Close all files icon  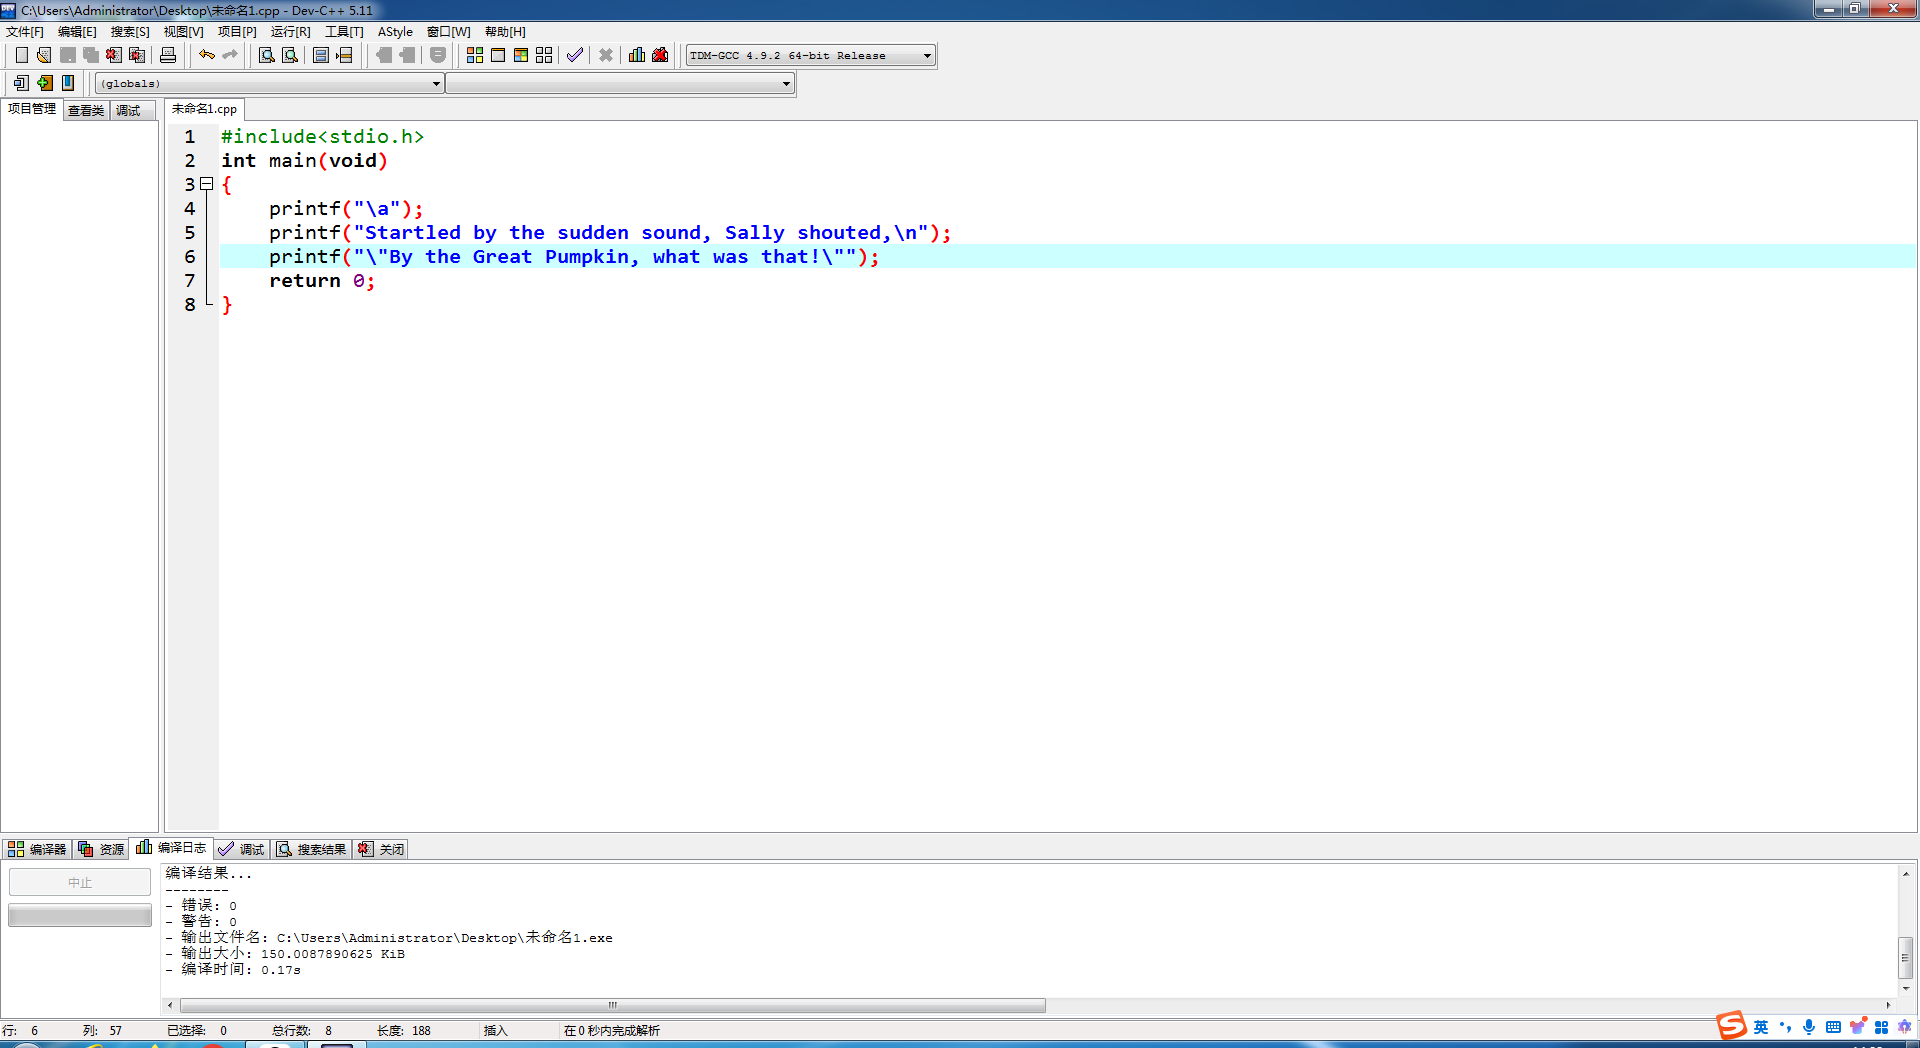tap(137, 55)
